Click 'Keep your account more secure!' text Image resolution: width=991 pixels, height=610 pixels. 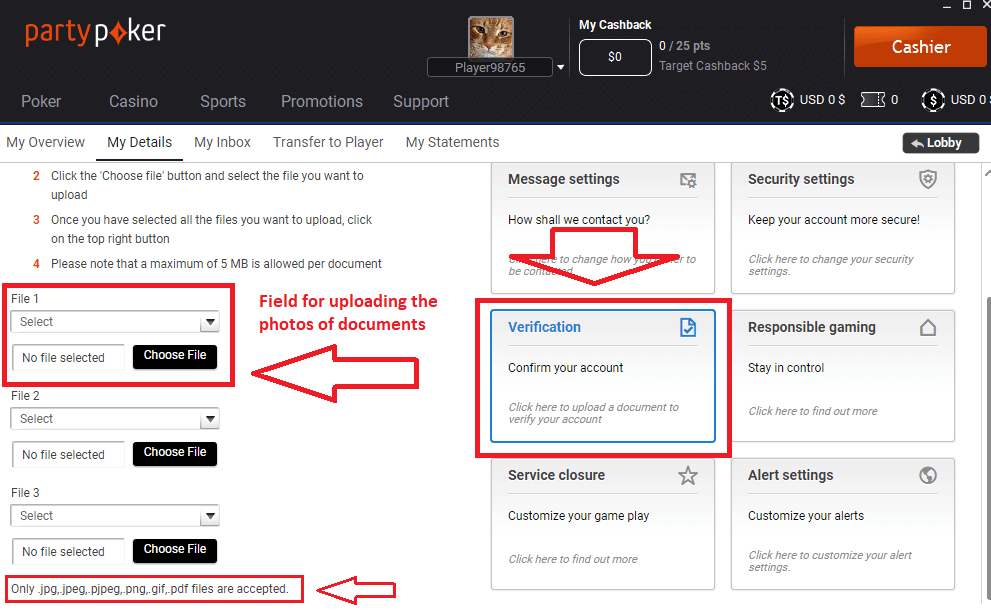pyautogui.click(x=834, y=220)
